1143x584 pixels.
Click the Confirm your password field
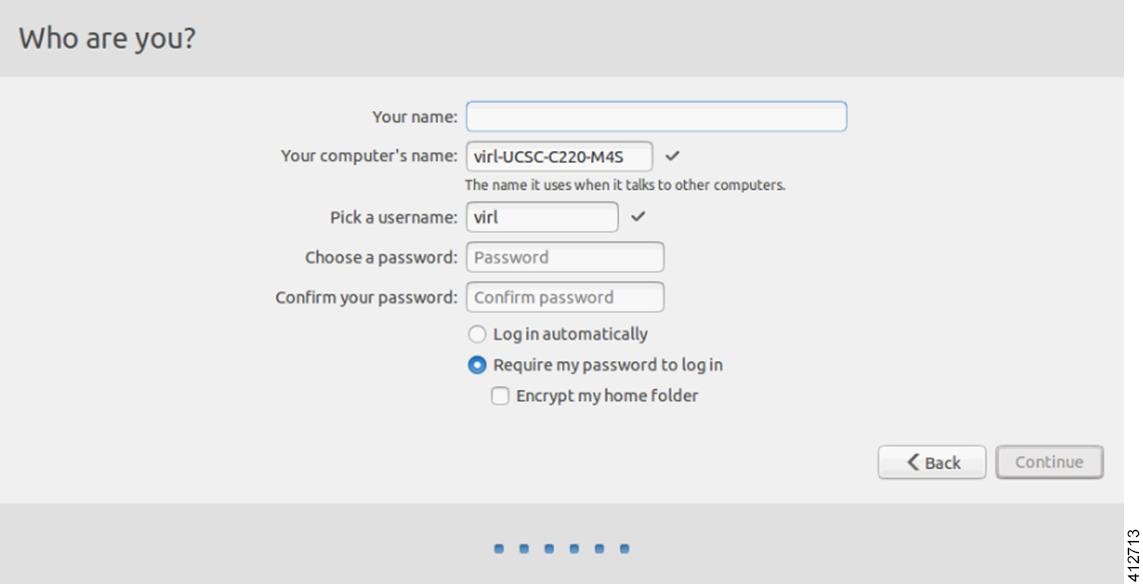click(564, 297)
